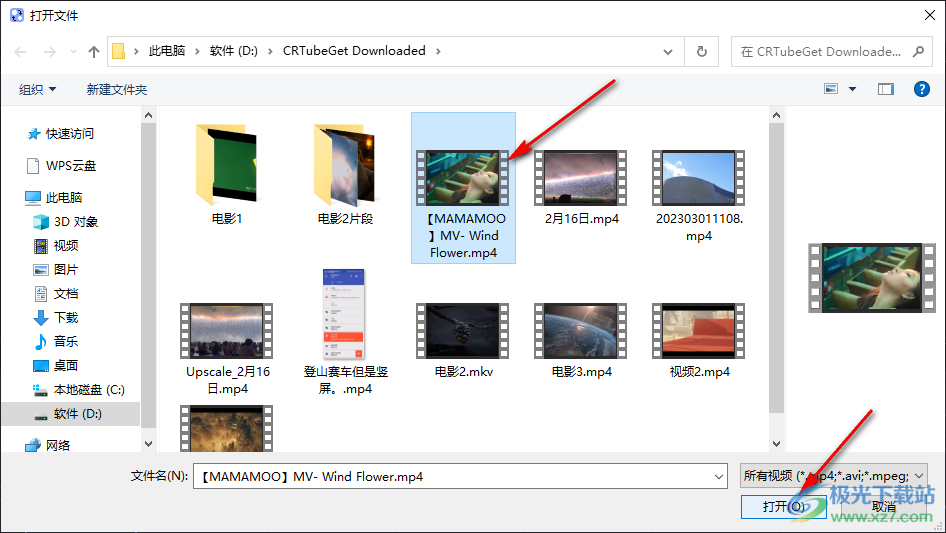Go up one folder level
The image size is (946, 533).
[x=94, y=52]
